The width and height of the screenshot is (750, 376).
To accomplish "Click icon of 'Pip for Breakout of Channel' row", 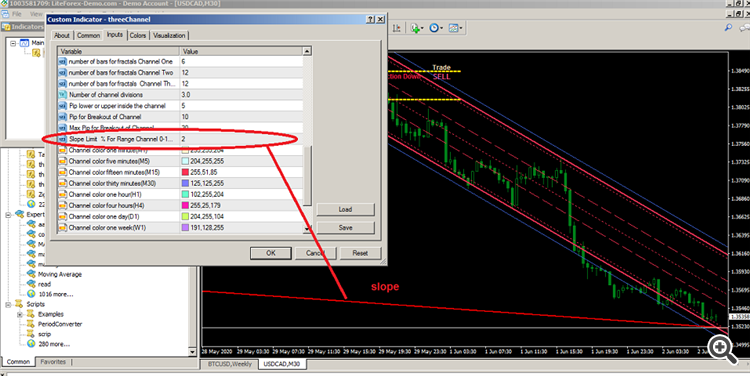I will (62, 117).
